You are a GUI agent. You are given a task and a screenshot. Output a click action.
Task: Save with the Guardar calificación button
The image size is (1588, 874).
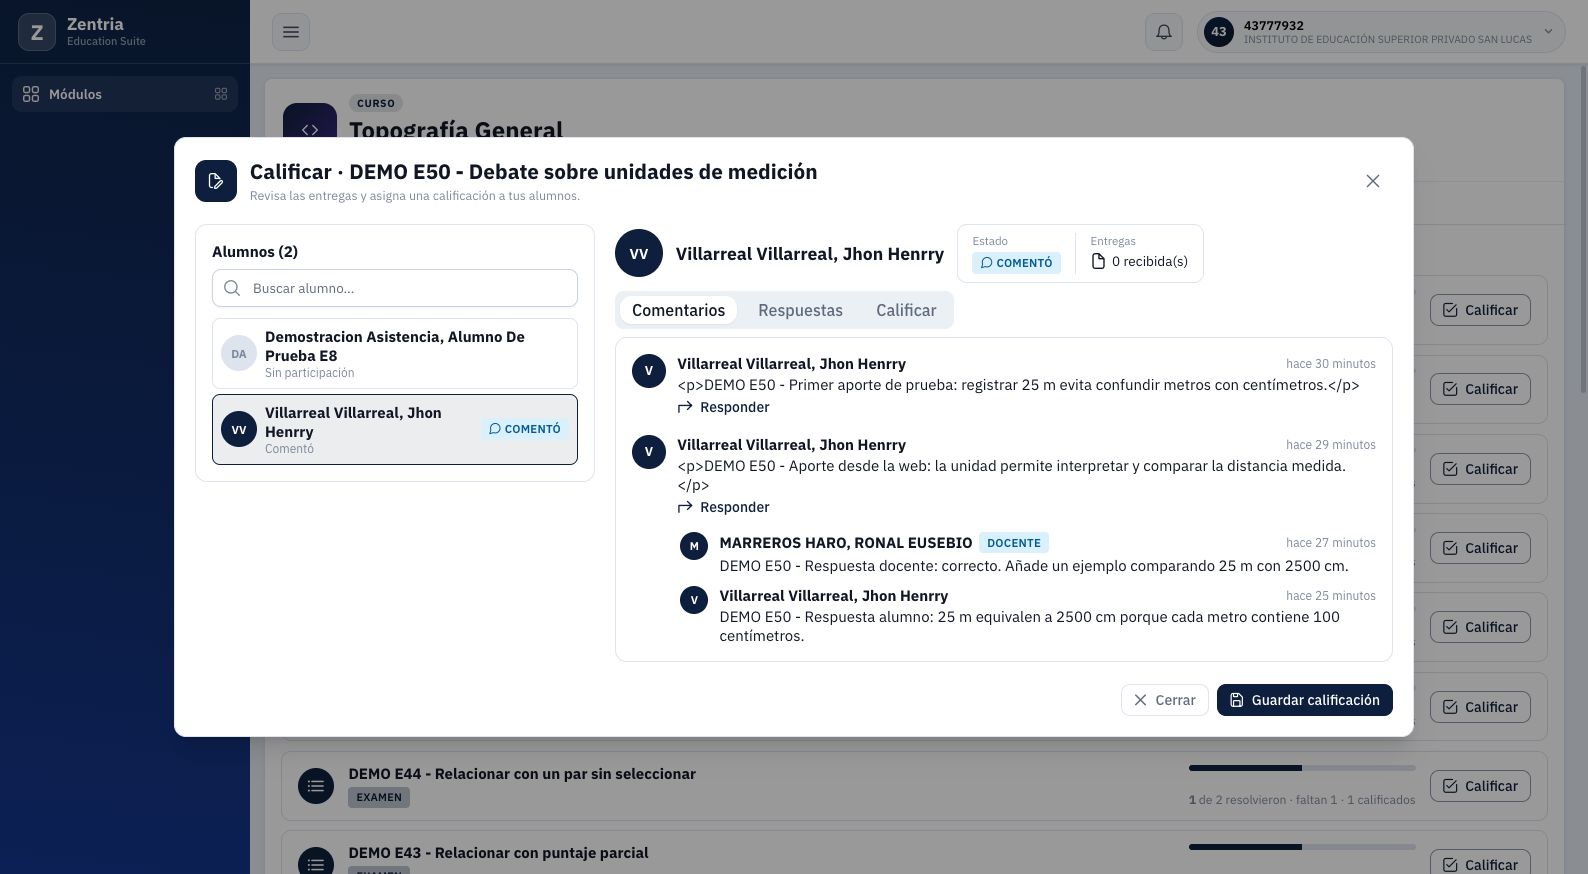[x=1305, y=700]
